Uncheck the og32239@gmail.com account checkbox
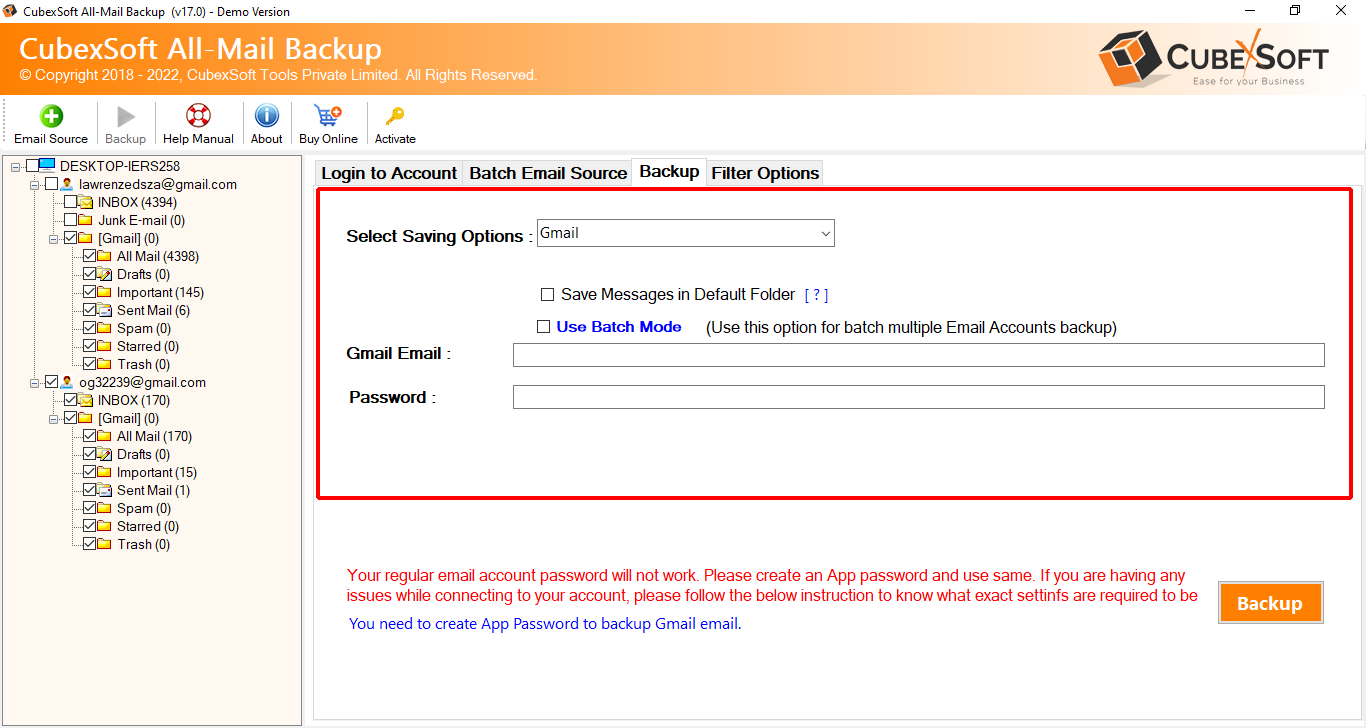 (x=52, y=382)
